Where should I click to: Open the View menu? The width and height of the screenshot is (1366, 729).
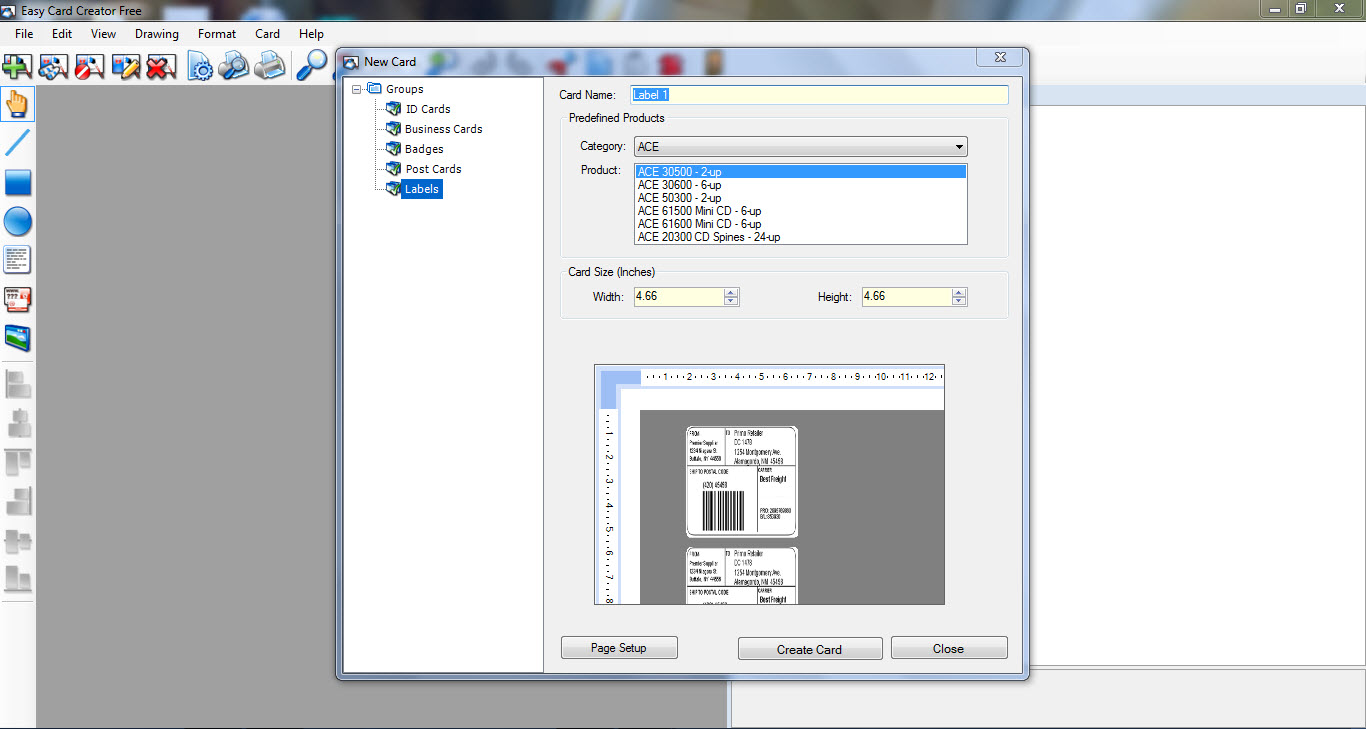click(x=103, y=33)
